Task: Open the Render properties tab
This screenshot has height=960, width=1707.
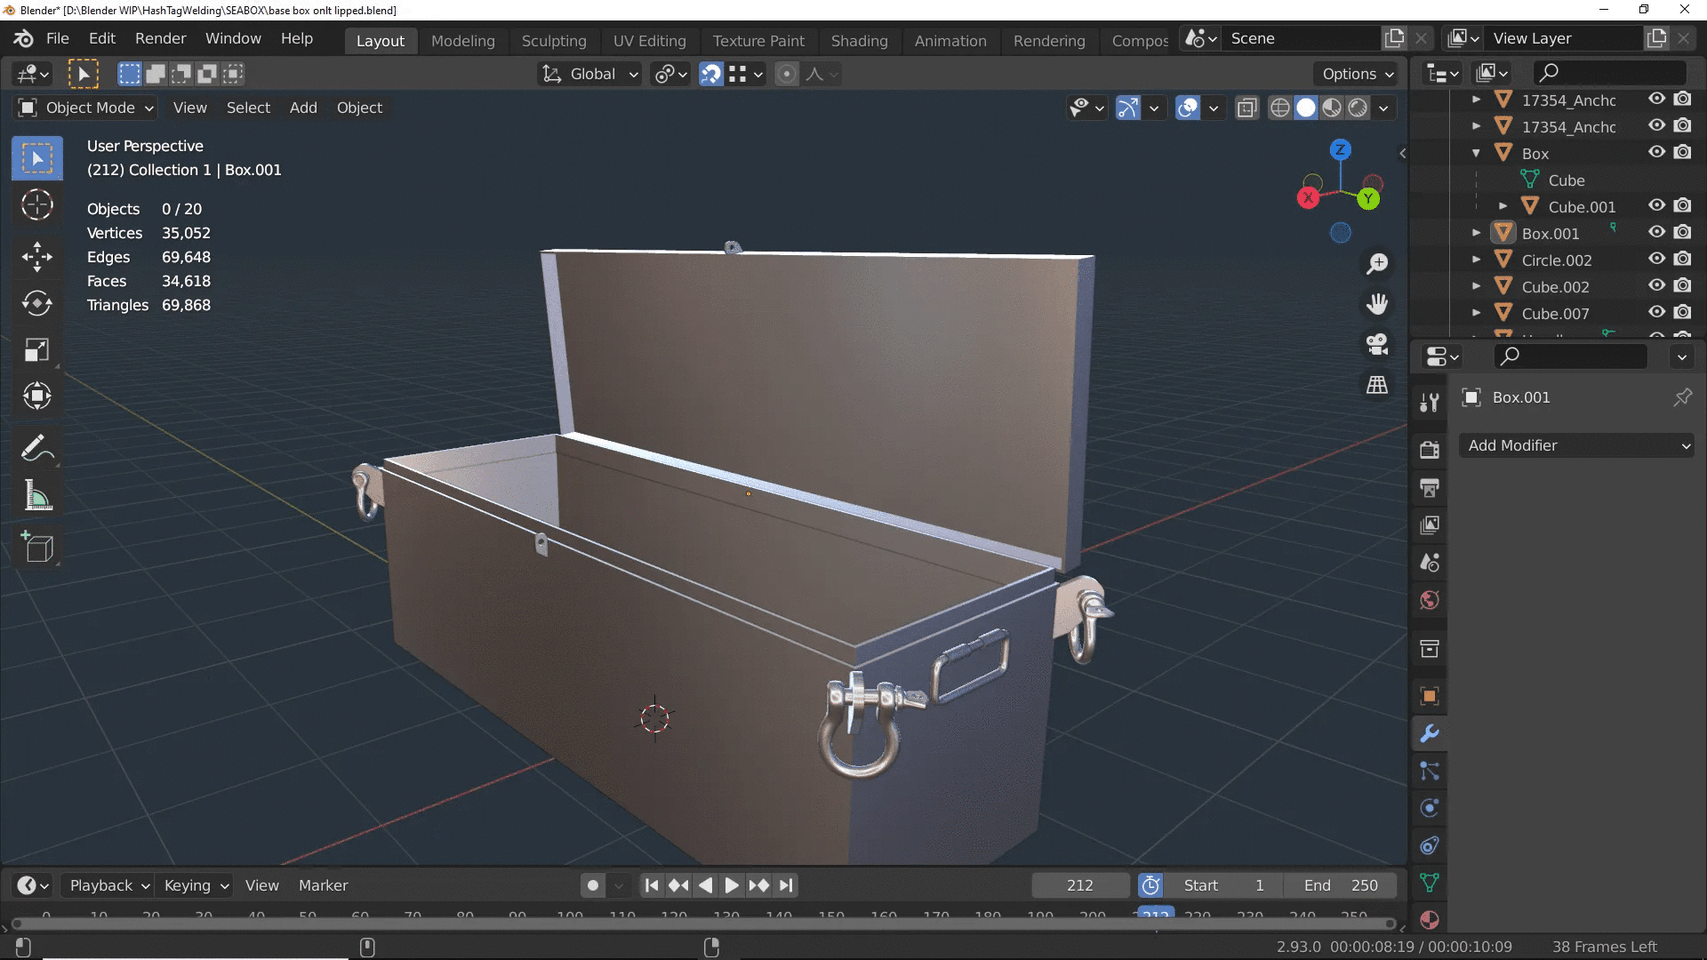Action: pos(1429,450)
